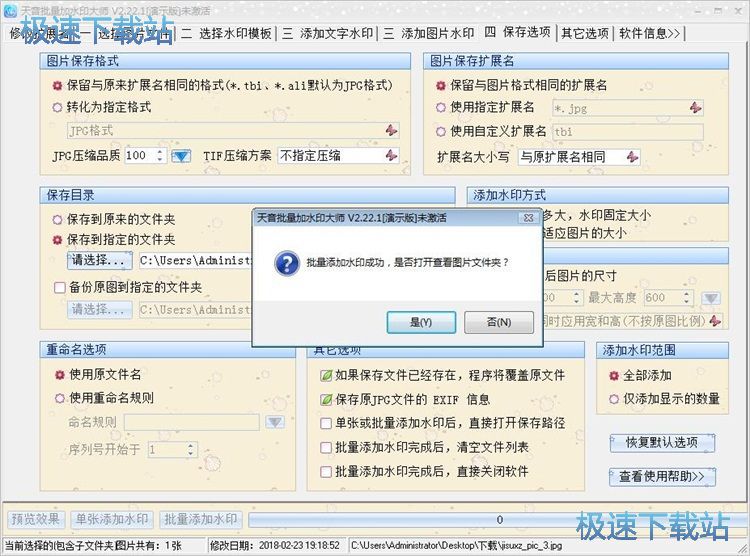750x556 pixels.
Task: Click the No (否) button in dialog
Action: coord(498,322)
